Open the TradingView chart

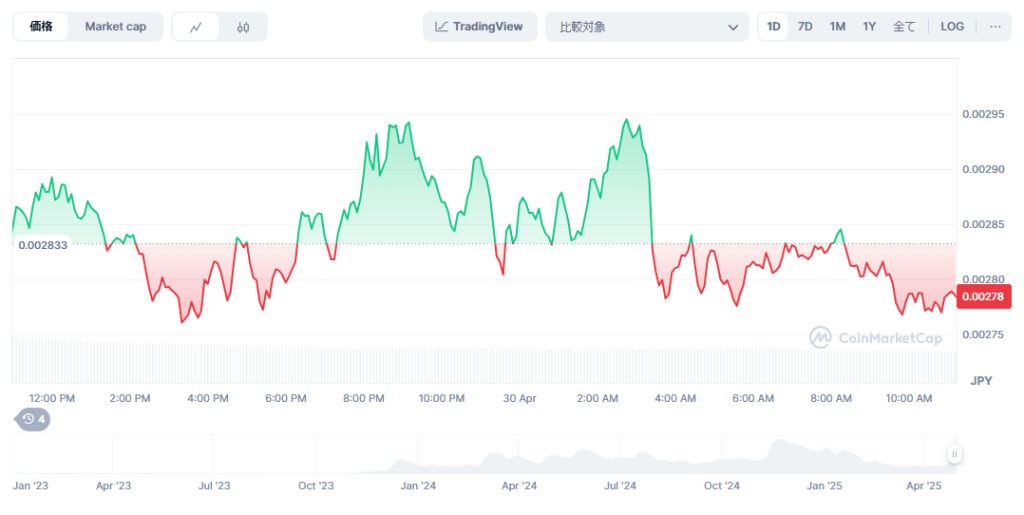coord(479,27)
